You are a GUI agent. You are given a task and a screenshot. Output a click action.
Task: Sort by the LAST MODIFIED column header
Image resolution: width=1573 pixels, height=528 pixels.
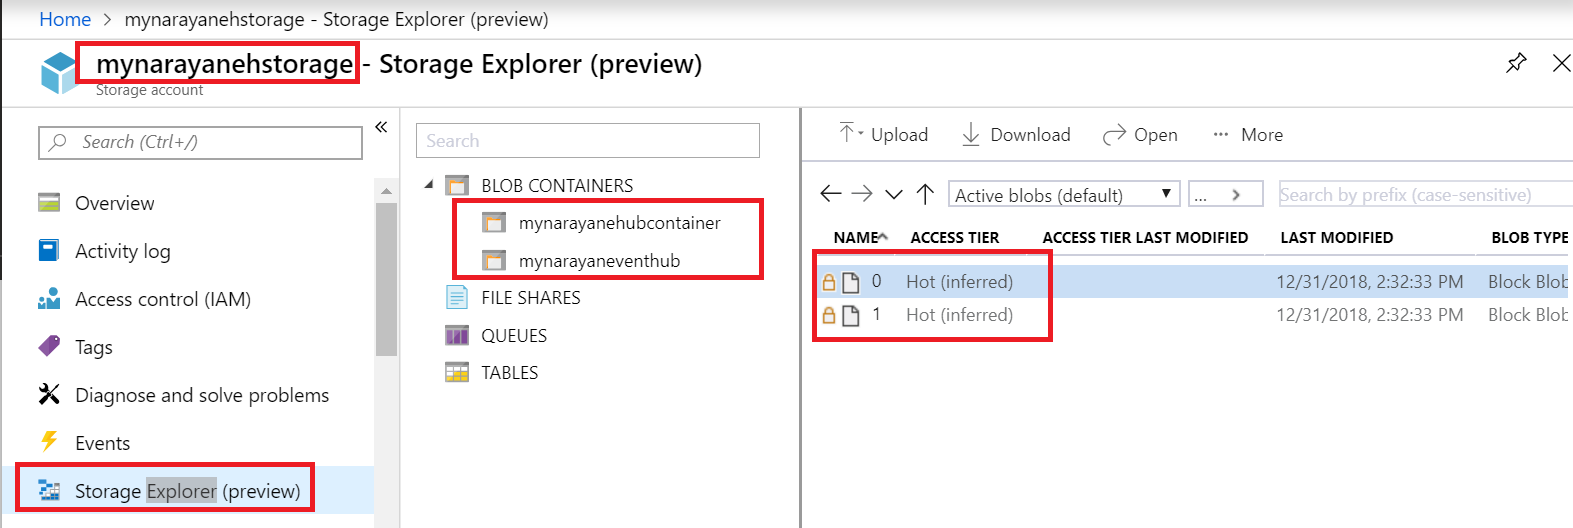point(1337,237)
